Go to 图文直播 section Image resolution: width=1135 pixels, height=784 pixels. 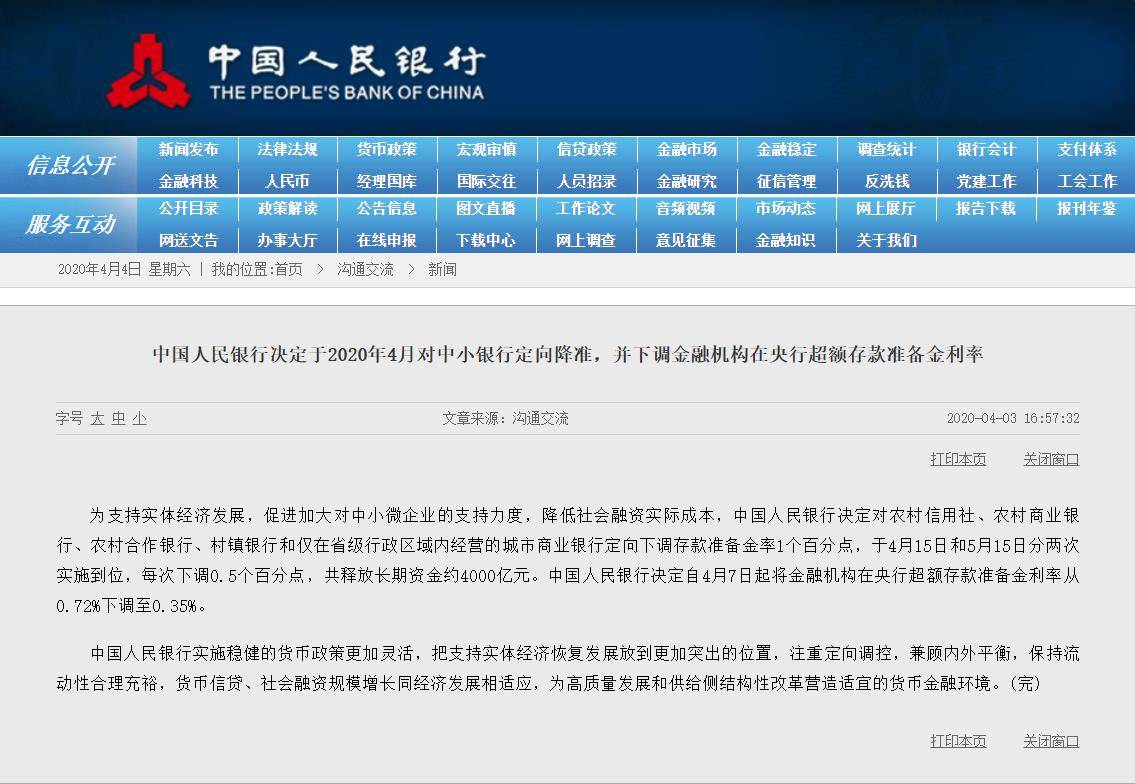(x=486, y=208)
